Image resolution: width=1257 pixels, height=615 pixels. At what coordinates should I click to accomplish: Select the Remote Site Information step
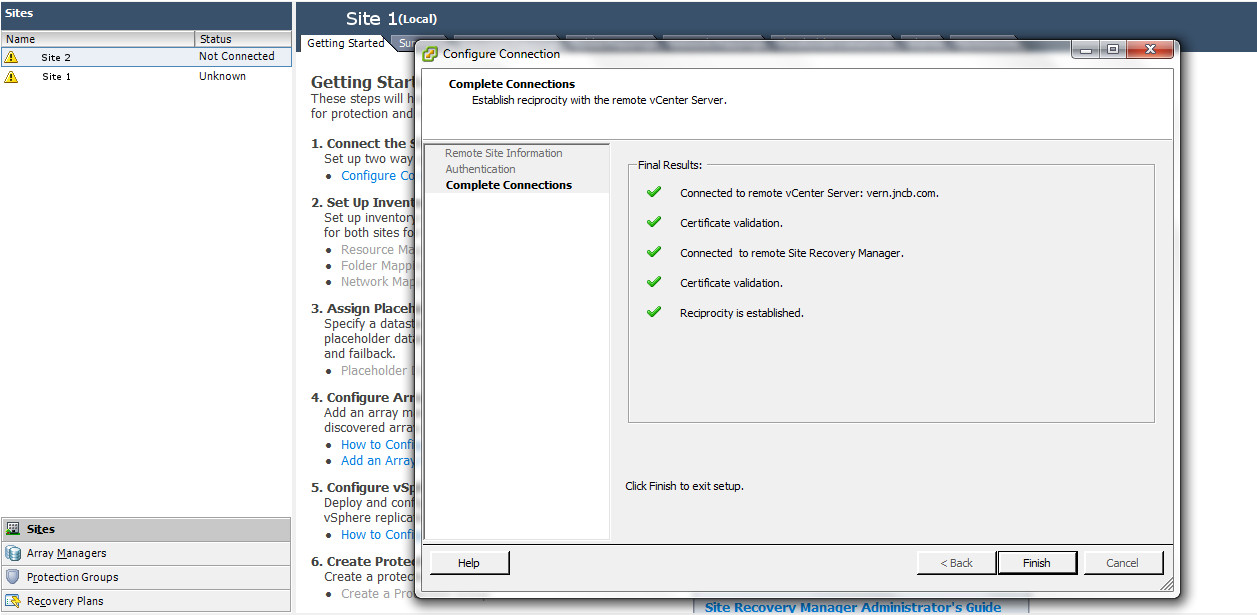tap(504, 153)
